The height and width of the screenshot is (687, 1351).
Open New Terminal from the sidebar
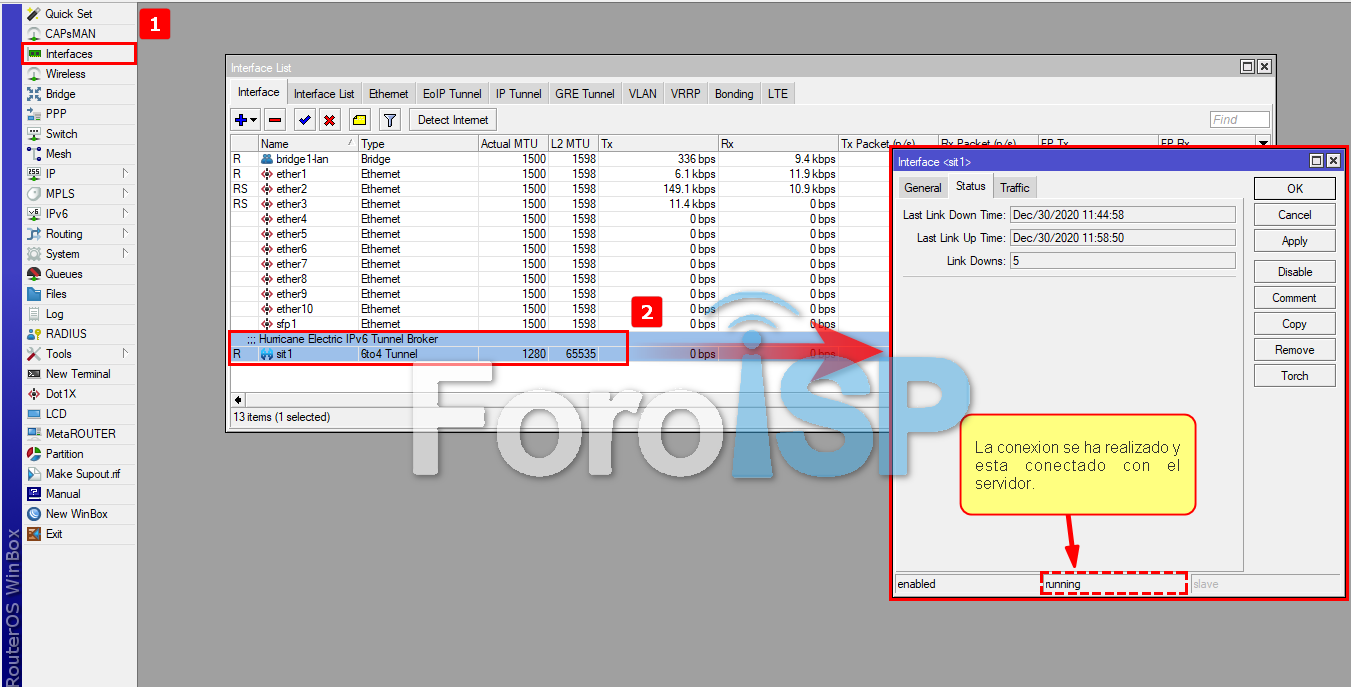click(78, 374)
